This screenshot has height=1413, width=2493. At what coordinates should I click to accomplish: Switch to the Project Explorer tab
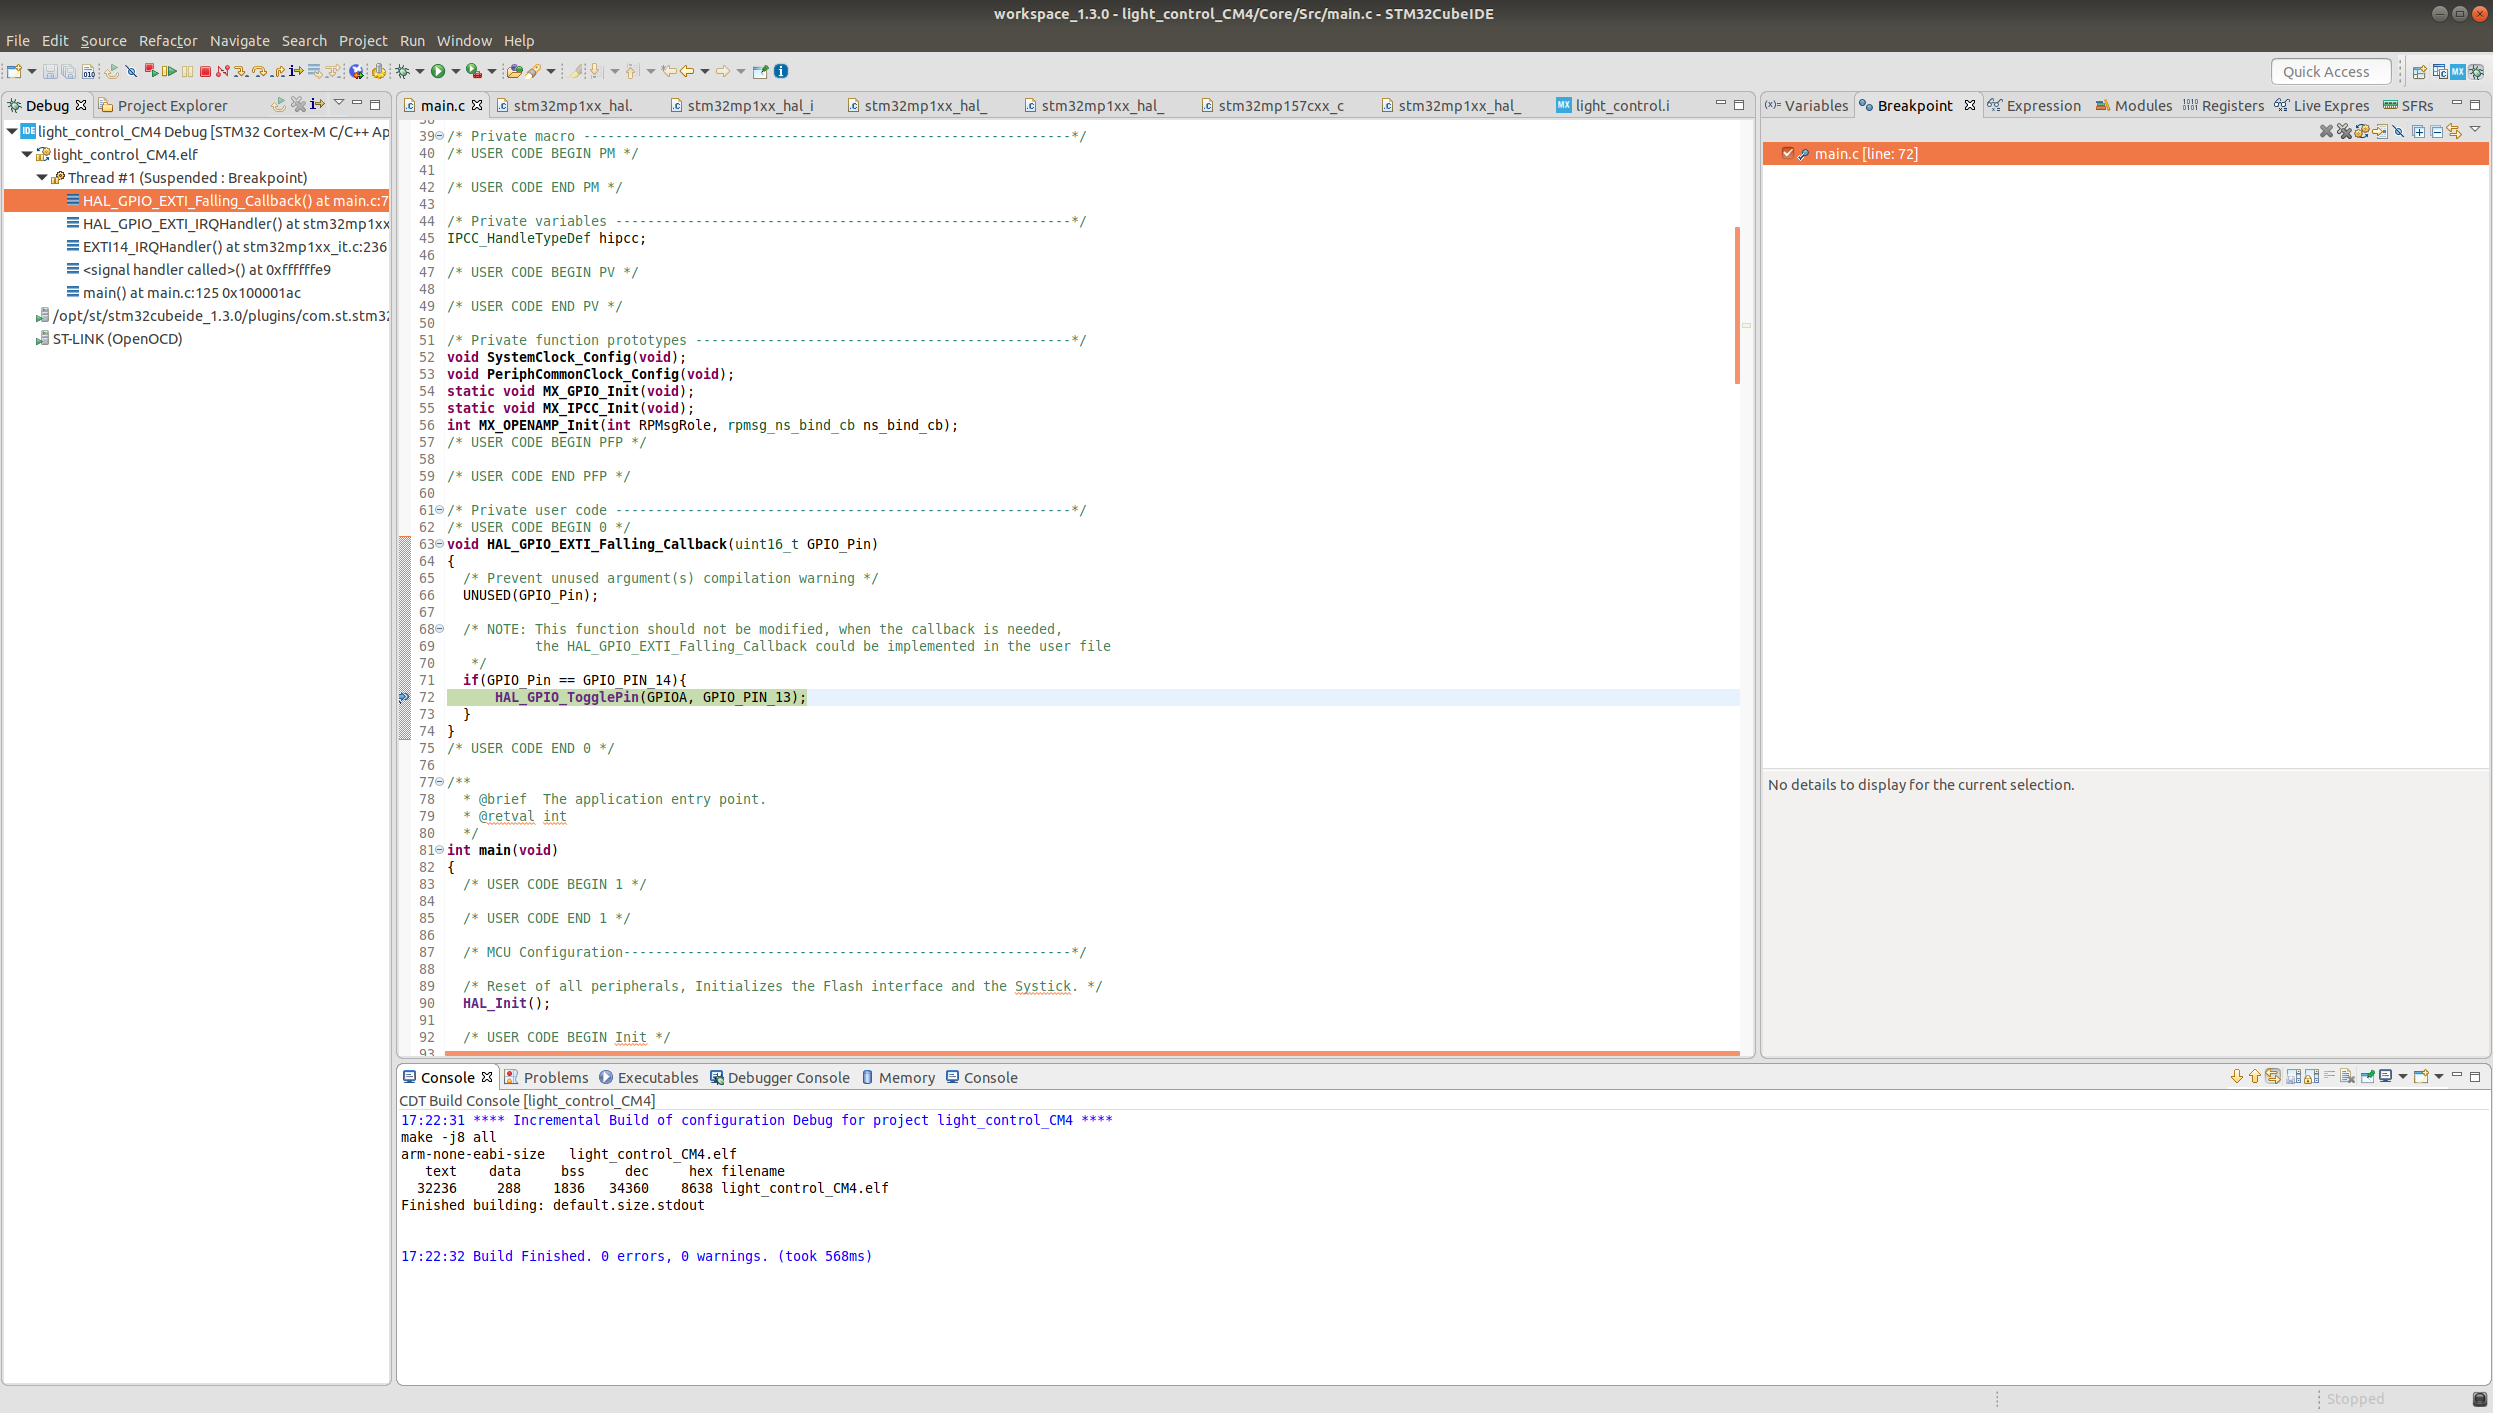[163, 105]
